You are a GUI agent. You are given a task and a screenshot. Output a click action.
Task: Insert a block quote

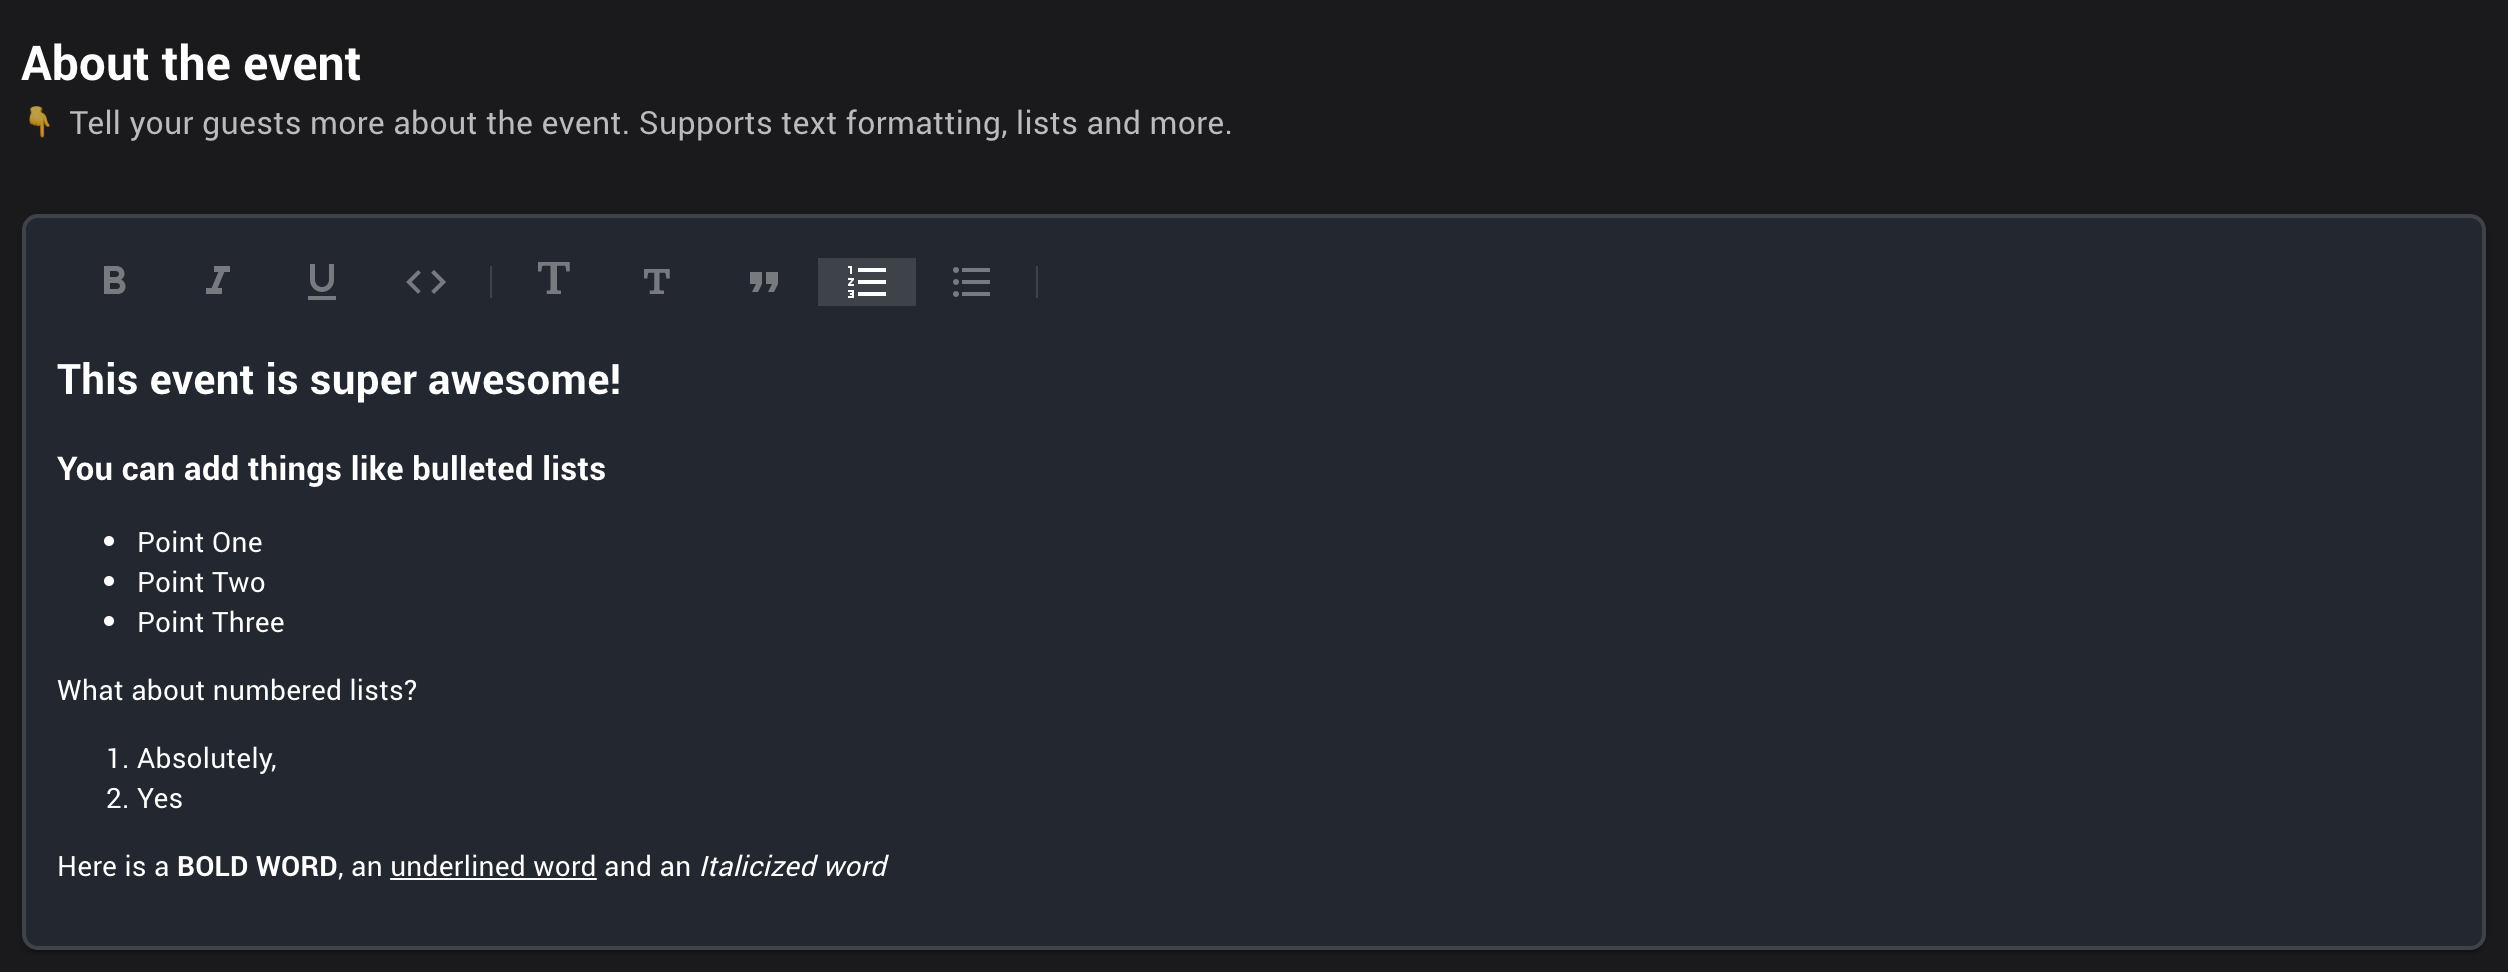point(764,282)
